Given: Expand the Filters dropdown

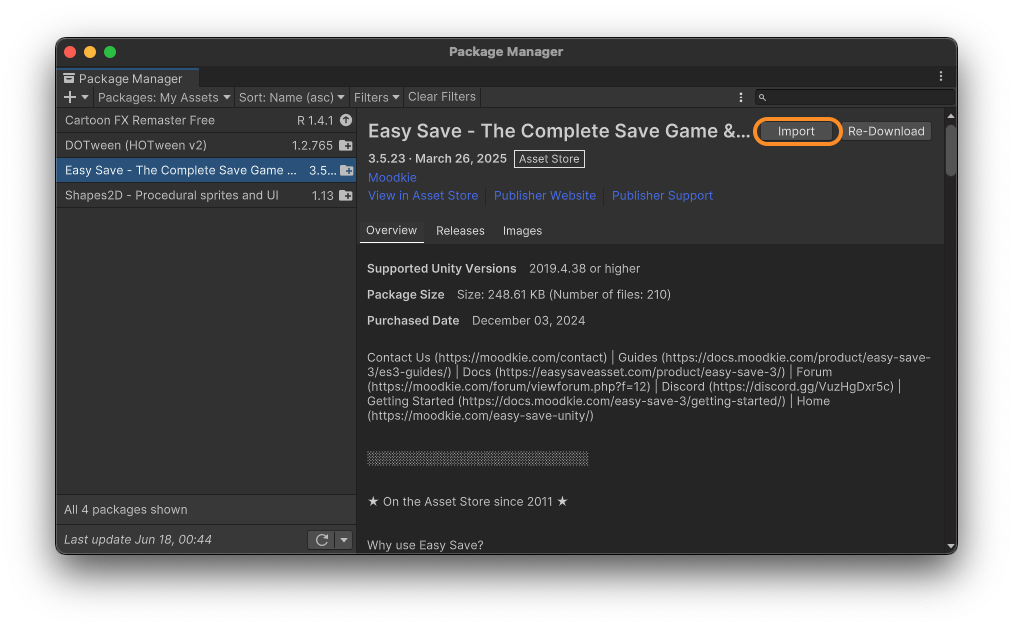Looking at the screenshot, I should [x=377, y=97].
